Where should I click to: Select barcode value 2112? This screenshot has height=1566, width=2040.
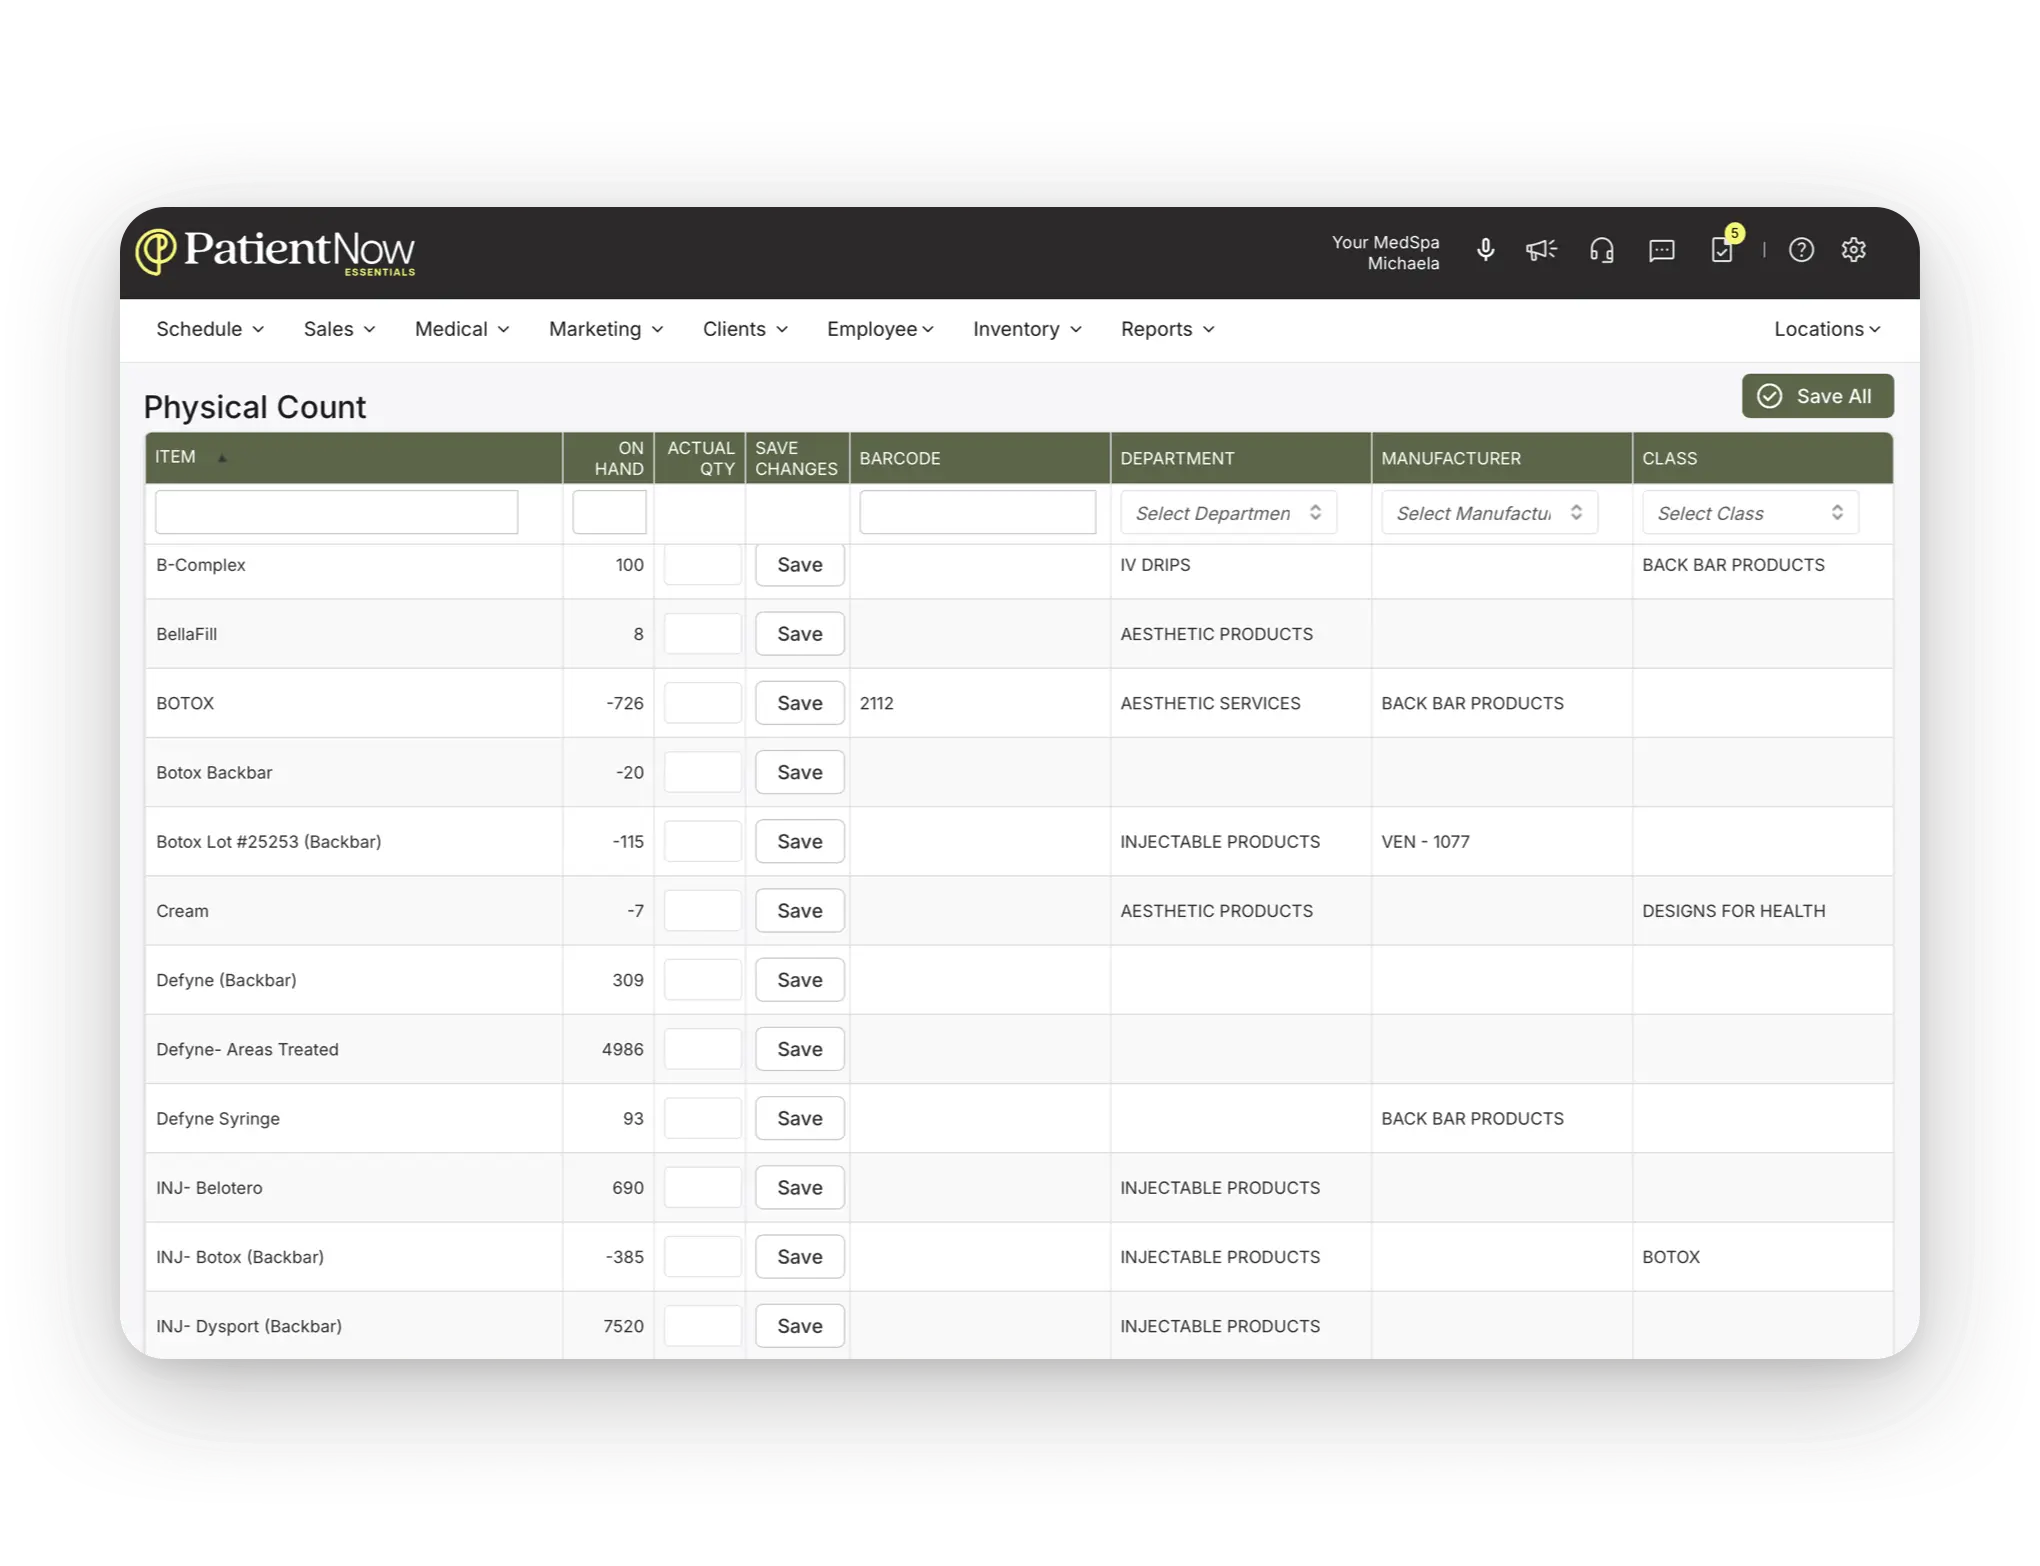click(877, 703)
